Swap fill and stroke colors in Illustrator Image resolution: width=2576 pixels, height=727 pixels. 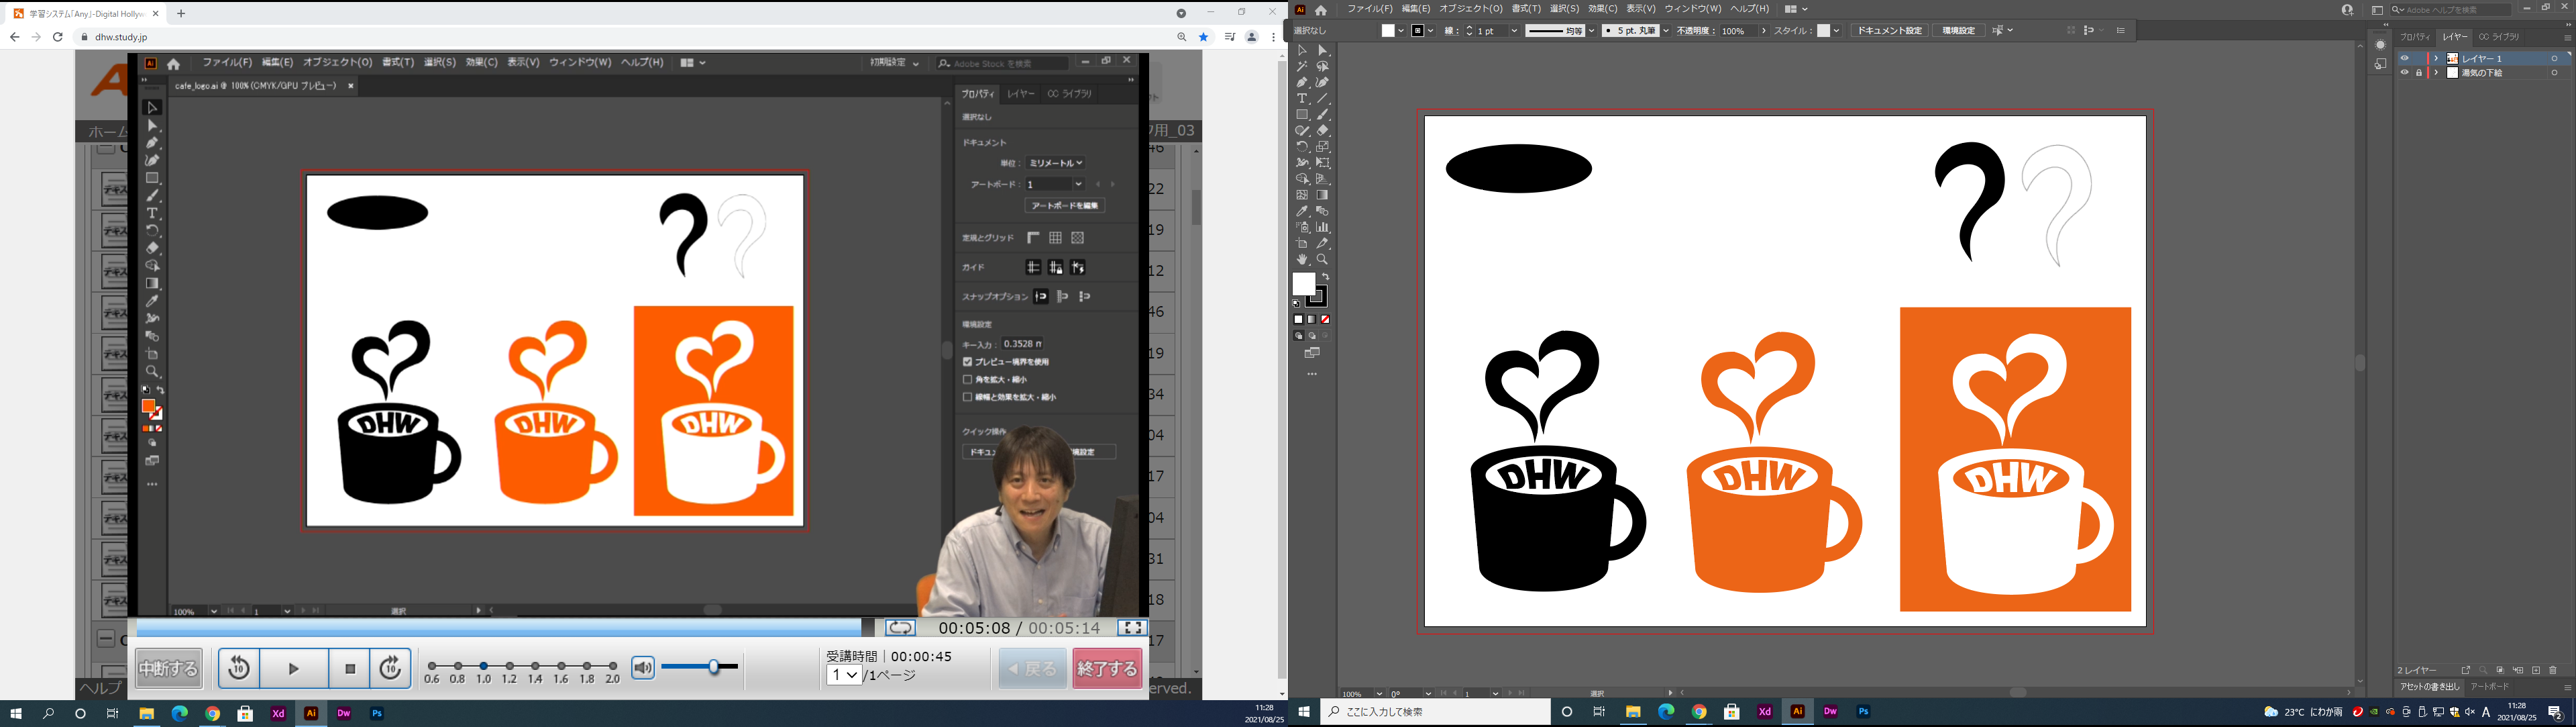click(1326, 277)
